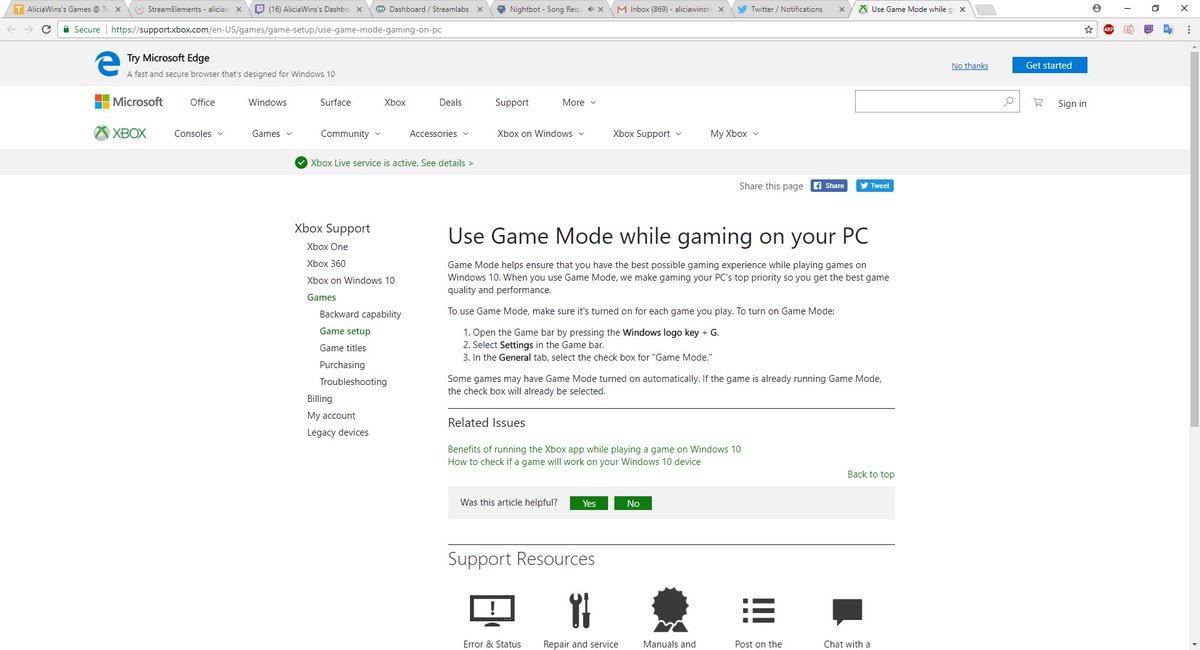Expand the My Xbox dropdown
This screenshot has width=1200, height=650.
(734, 133)
